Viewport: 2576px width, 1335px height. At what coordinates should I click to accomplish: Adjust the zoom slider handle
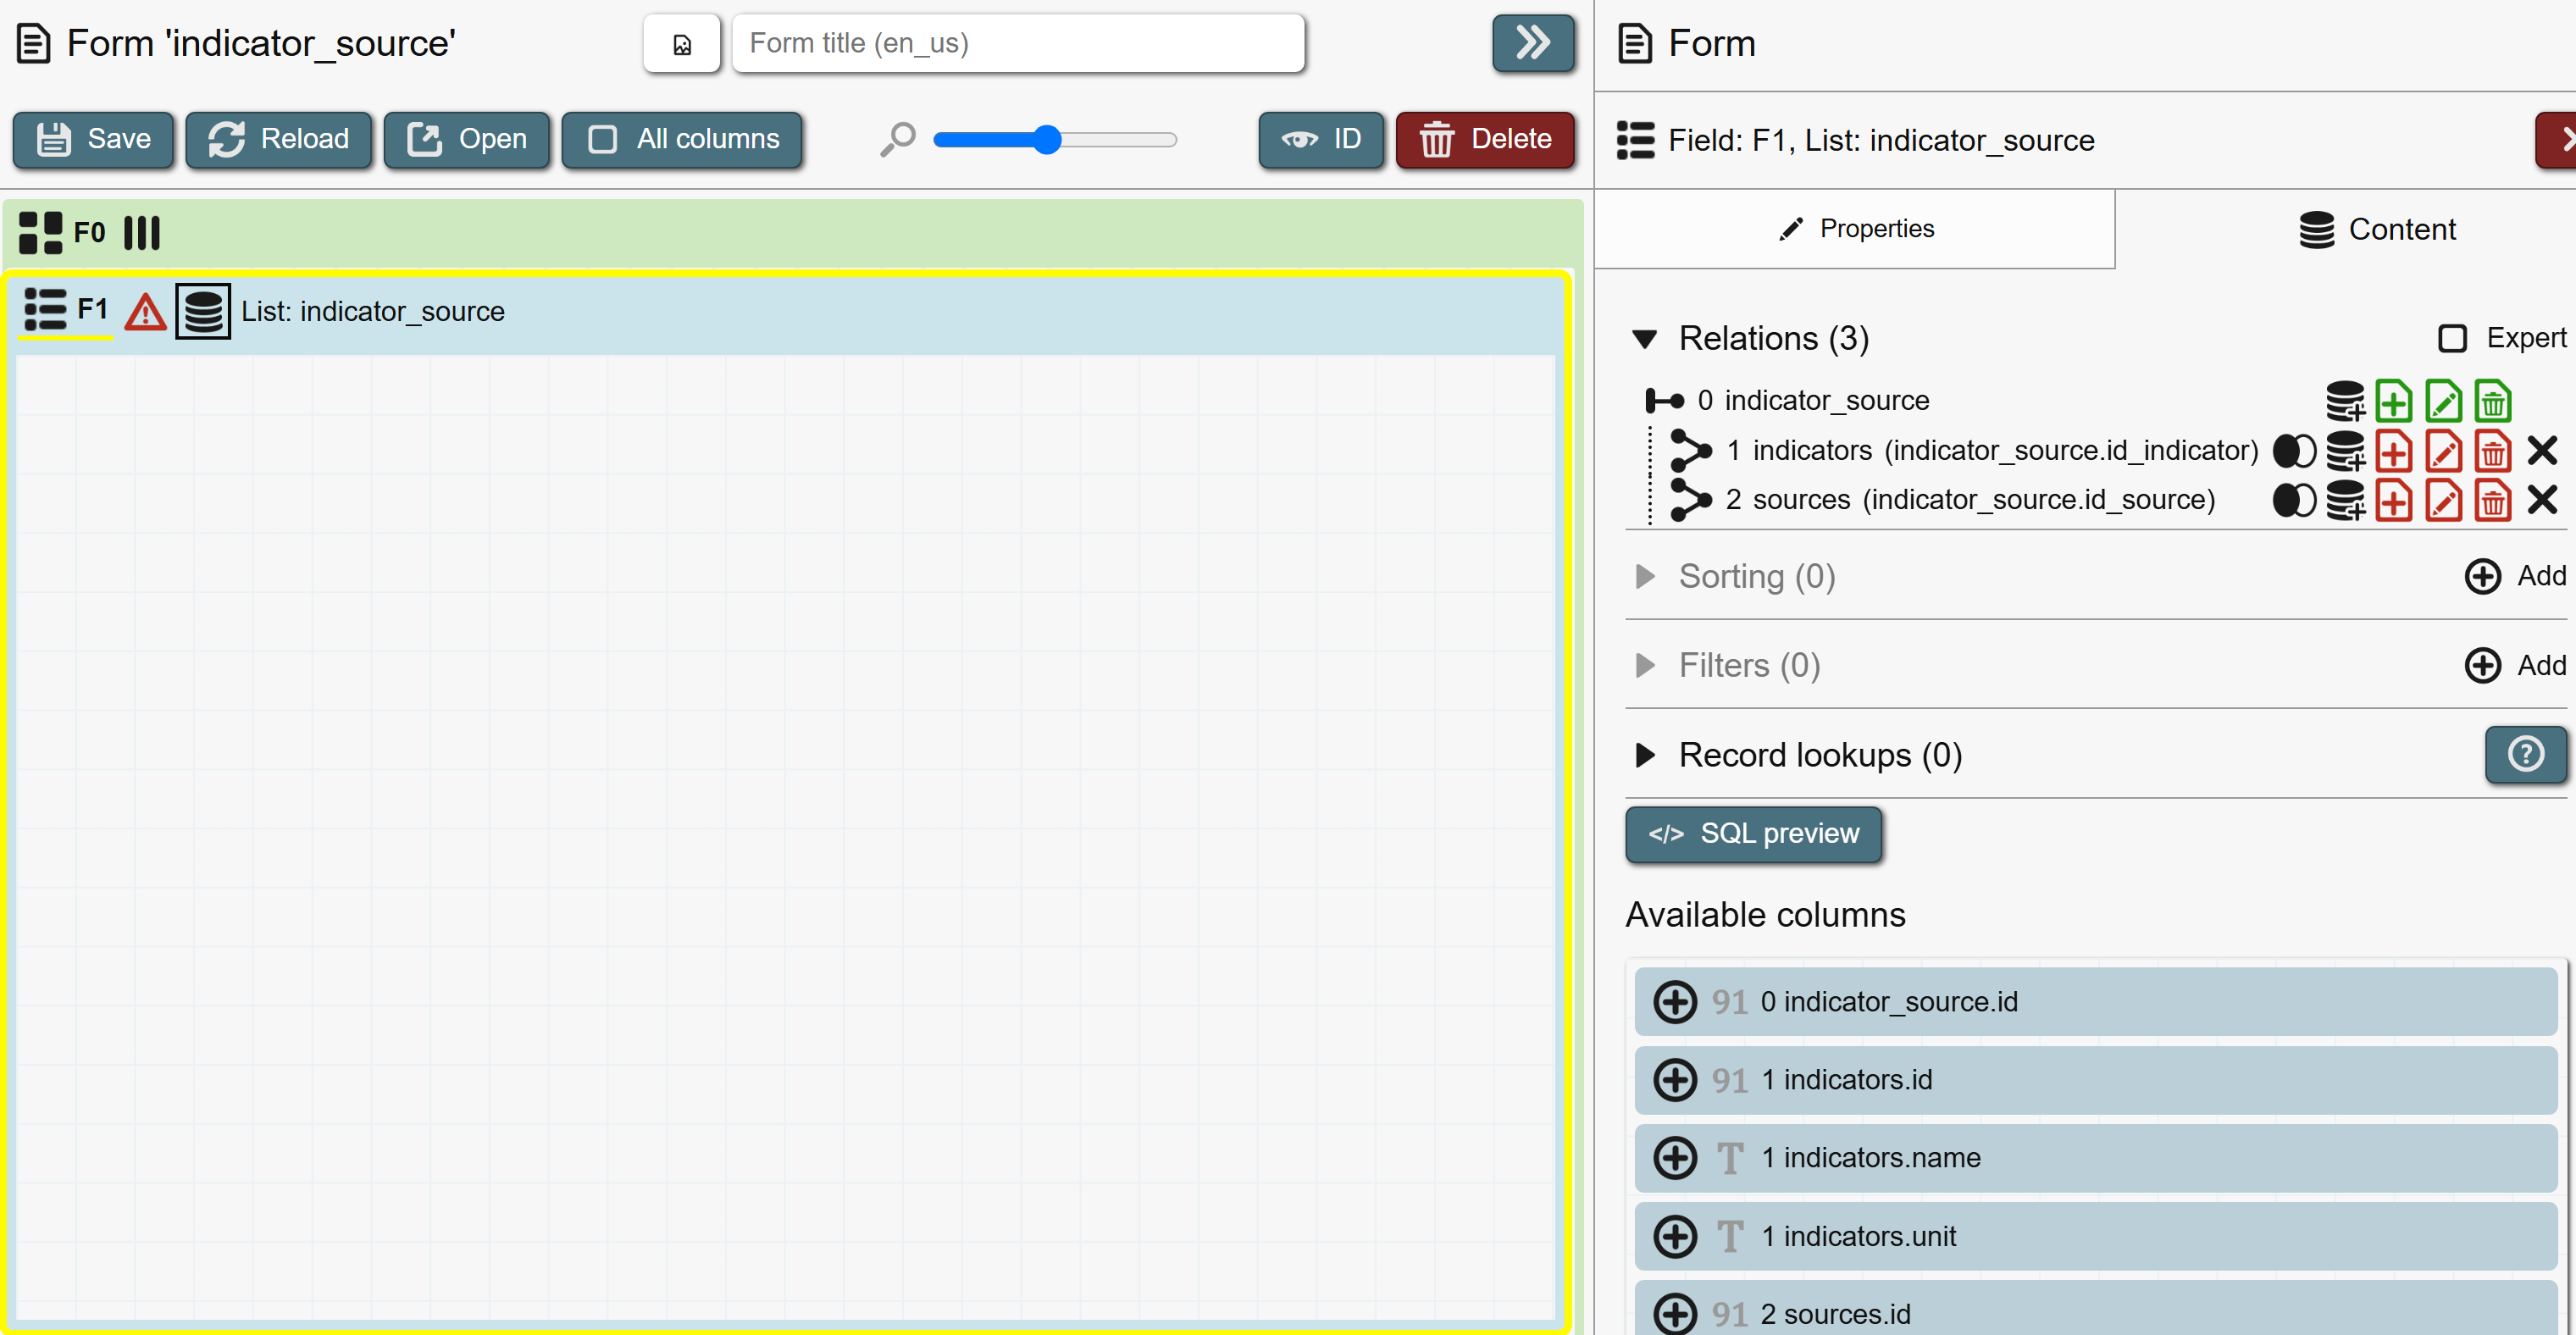[x=1046, y=140]
